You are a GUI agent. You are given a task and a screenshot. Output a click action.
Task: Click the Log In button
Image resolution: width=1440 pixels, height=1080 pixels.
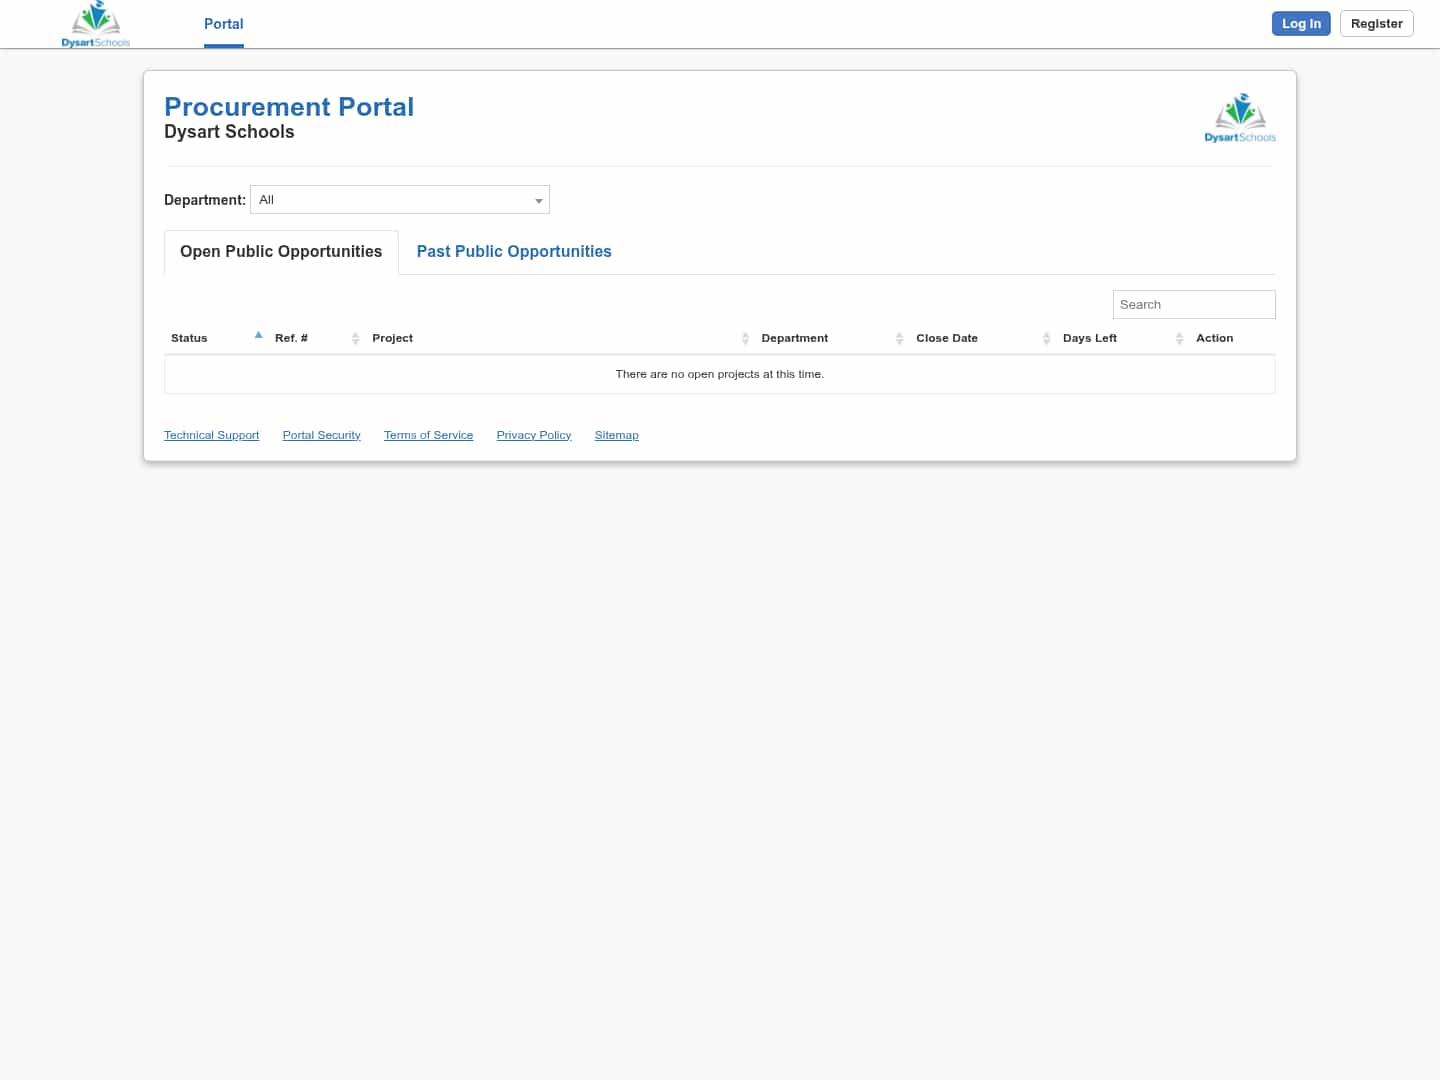pyautogui.click(x=1301, y=23)
